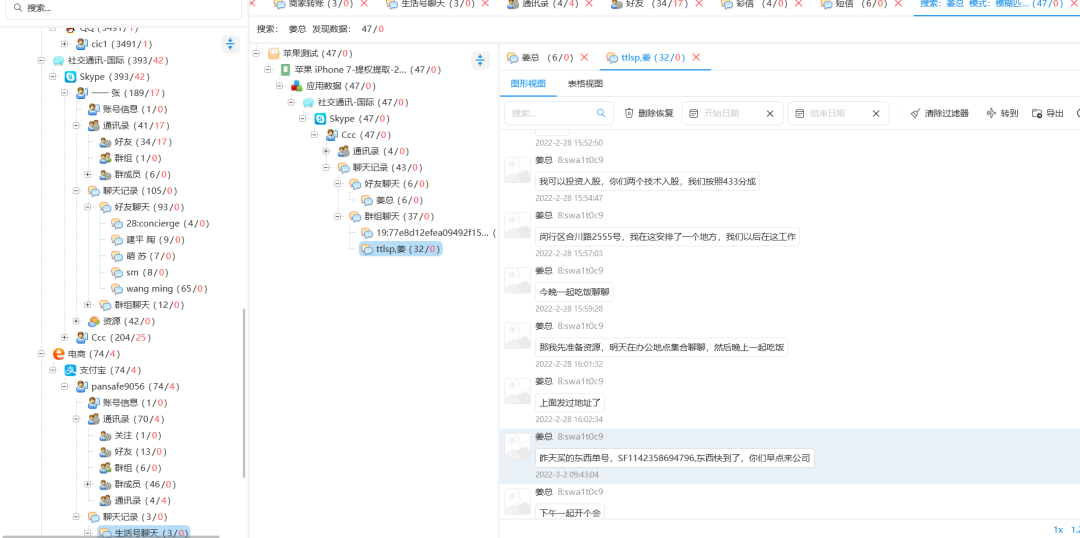The height and width of the screenshot is (538, 1080).
Task: Click the 资源 (42/0) folder icon
Action: click(x=94, y=321)
